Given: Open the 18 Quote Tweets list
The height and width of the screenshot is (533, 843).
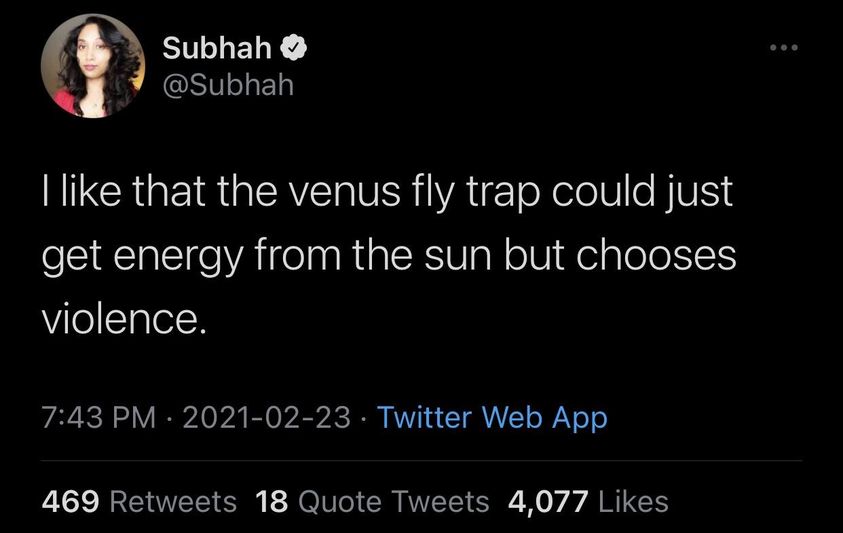Looking at the screenshot, I should point(373,501).
